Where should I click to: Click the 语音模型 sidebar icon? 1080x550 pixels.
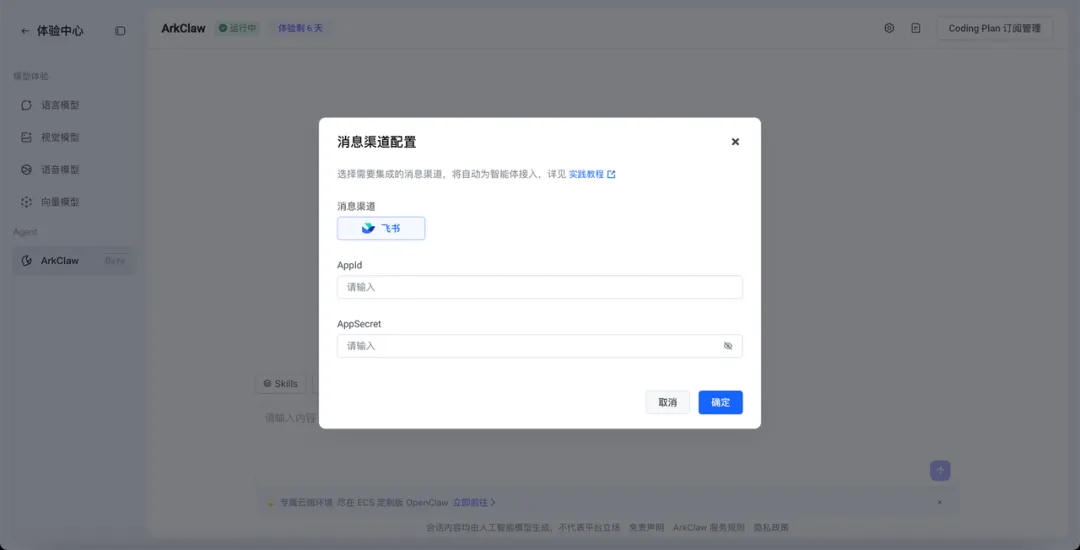click(x=26, y=169)
